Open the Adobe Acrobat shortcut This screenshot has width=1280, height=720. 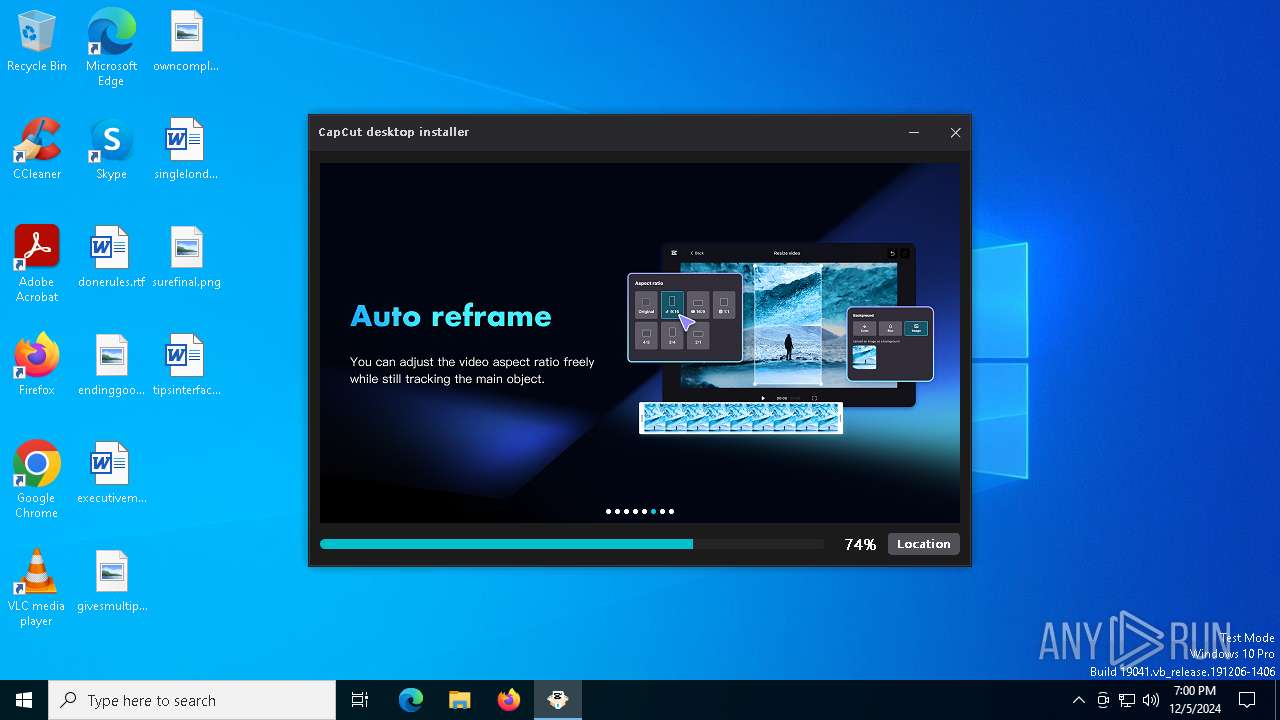[x=37, y=264]
